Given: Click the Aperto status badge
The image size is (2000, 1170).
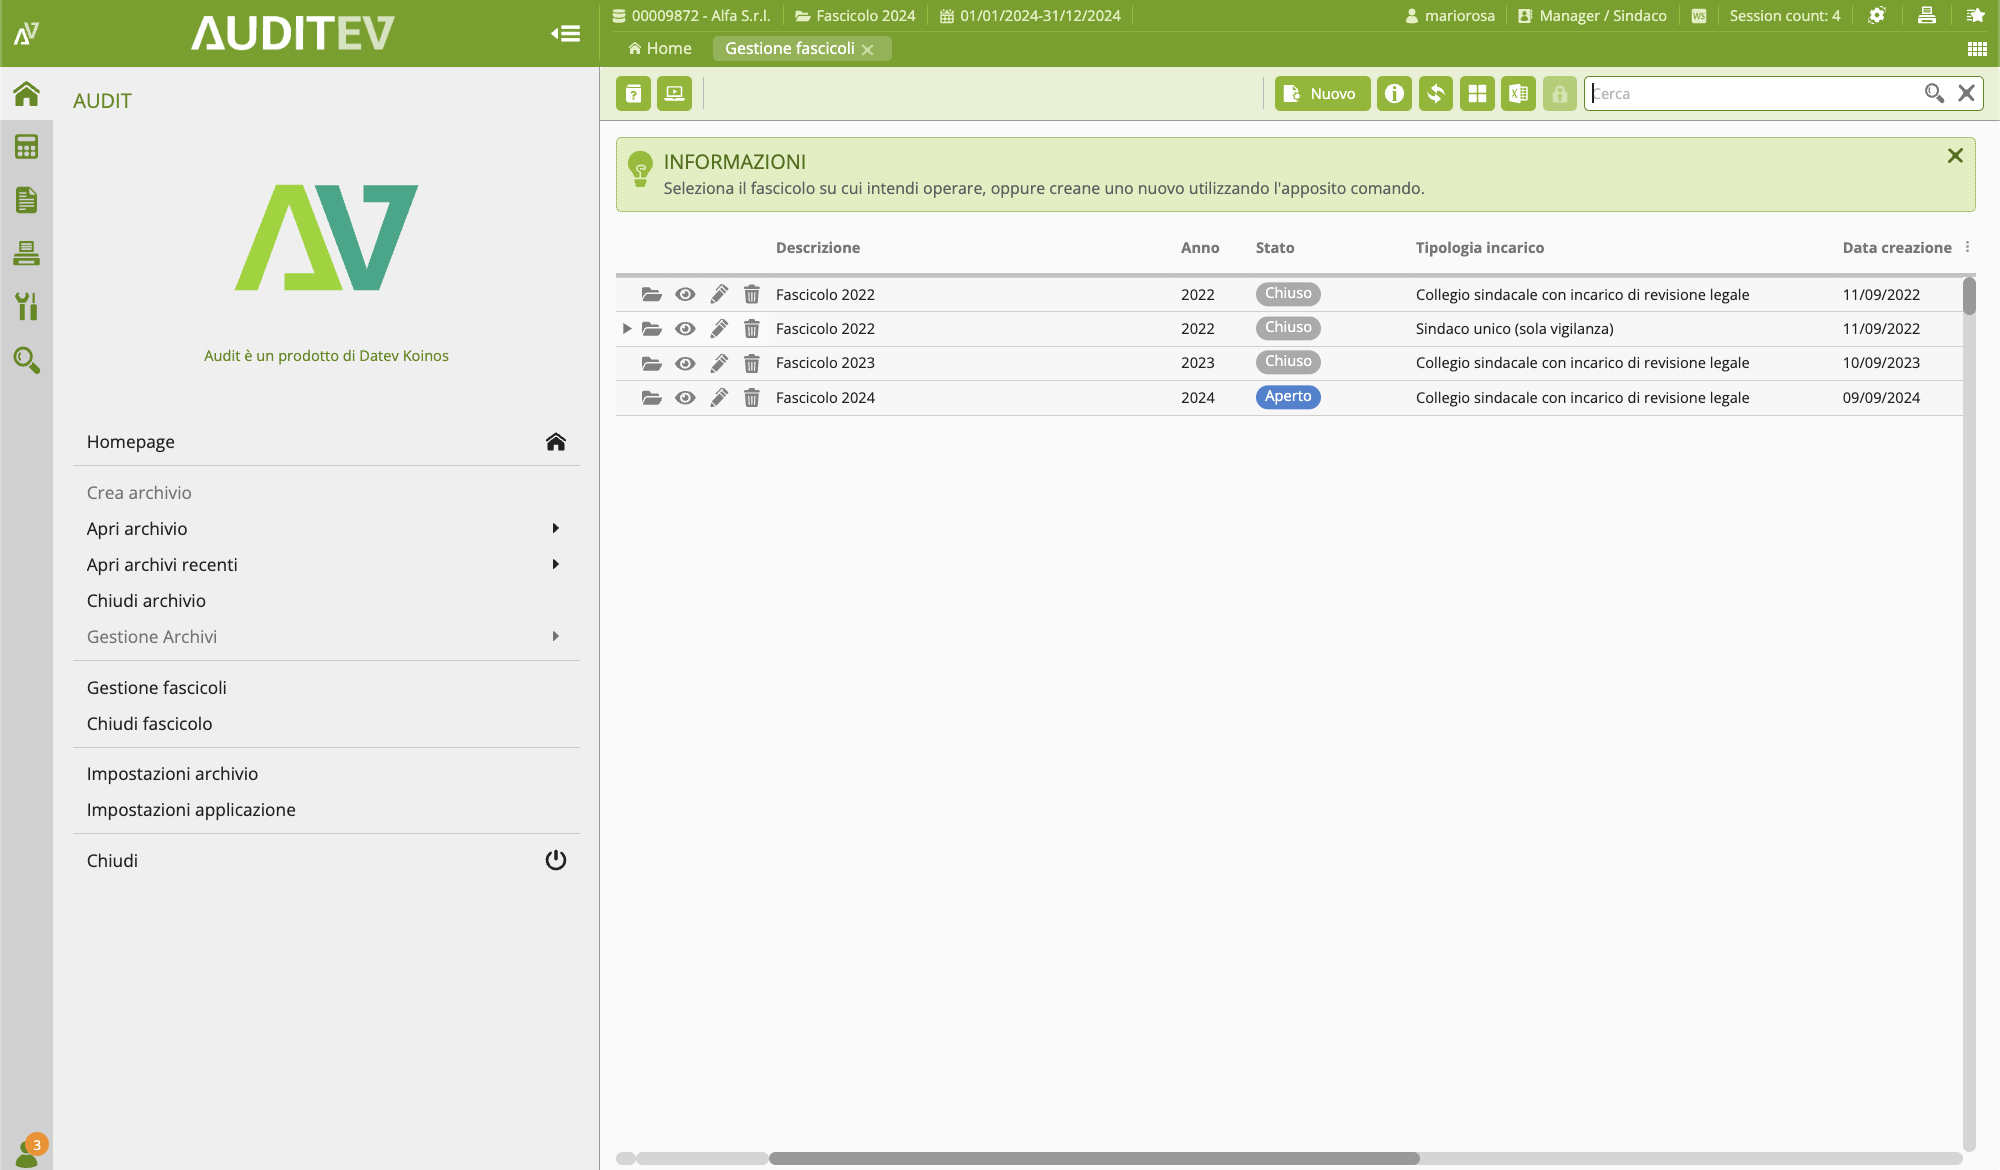Looking at the screenshot, I should tap(1288, 397).
